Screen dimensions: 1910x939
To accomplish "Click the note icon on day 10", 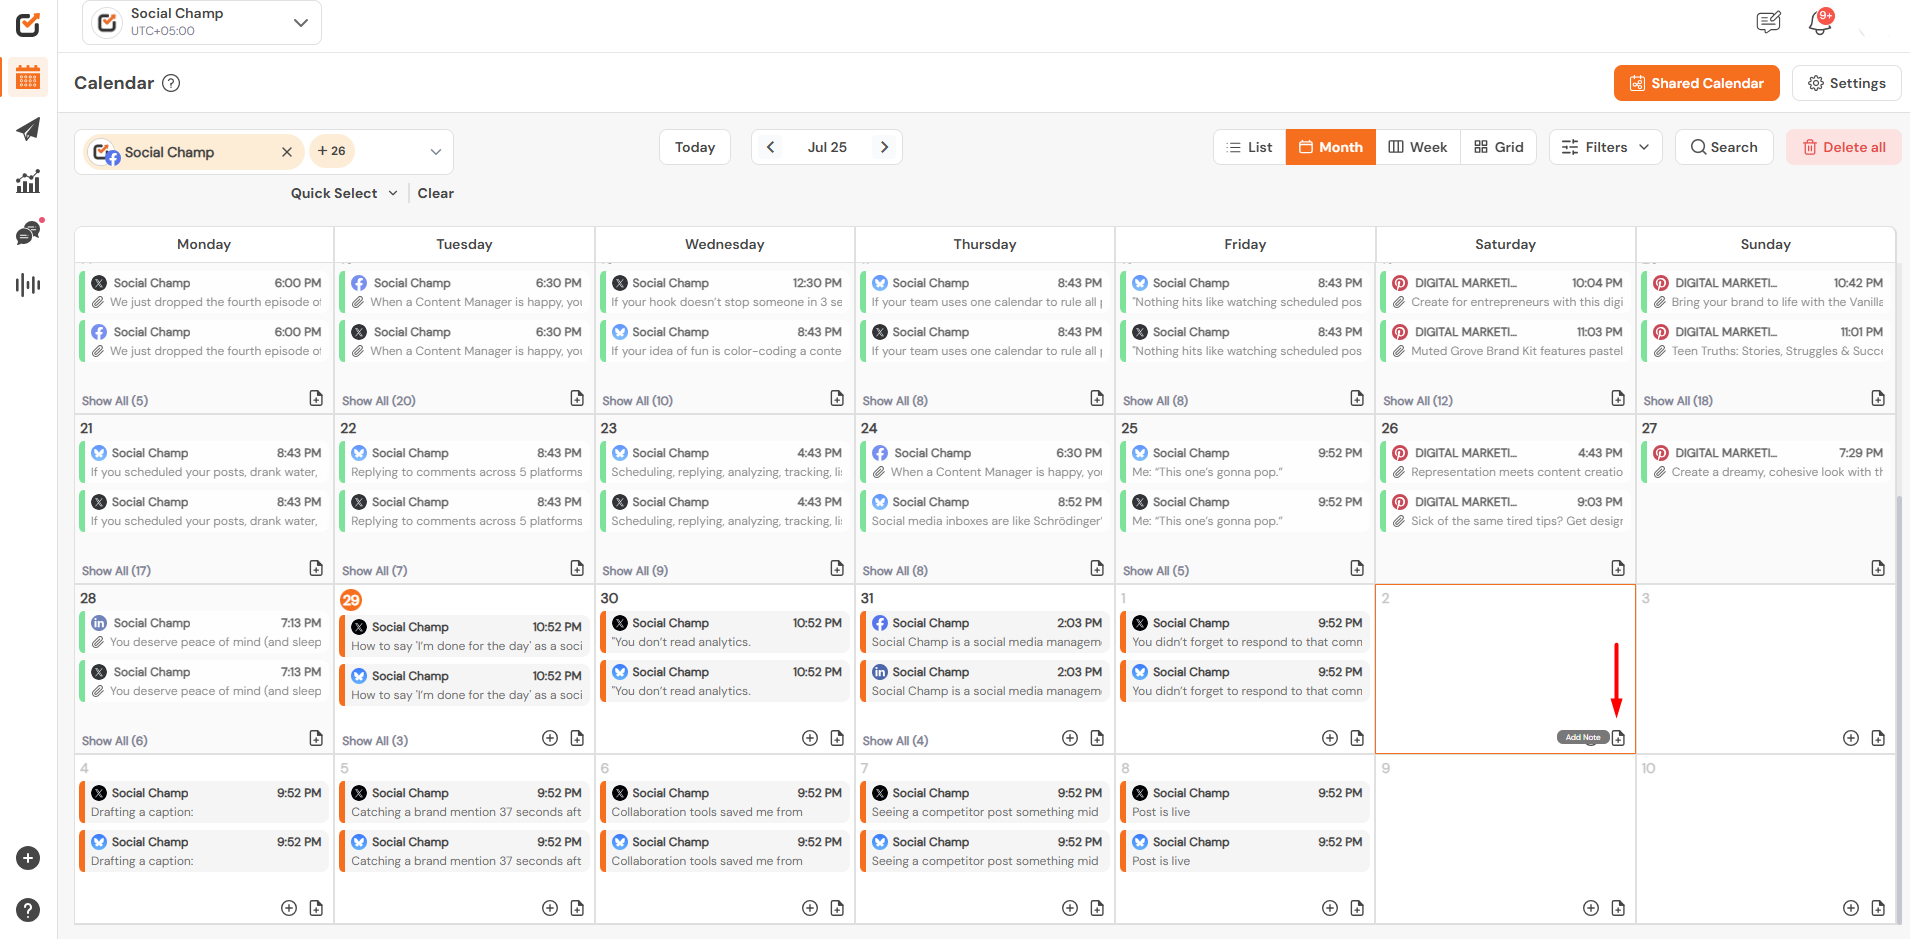I will click(x=1878, y=908).
